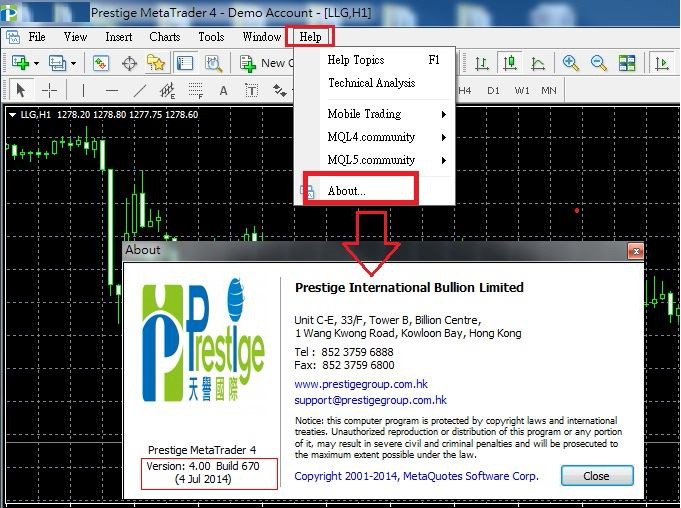Image resolution: width=681 pixels, height=508 pixels.
Task: Toggle the Market Watch window icon
Action: tap(101, 63)
